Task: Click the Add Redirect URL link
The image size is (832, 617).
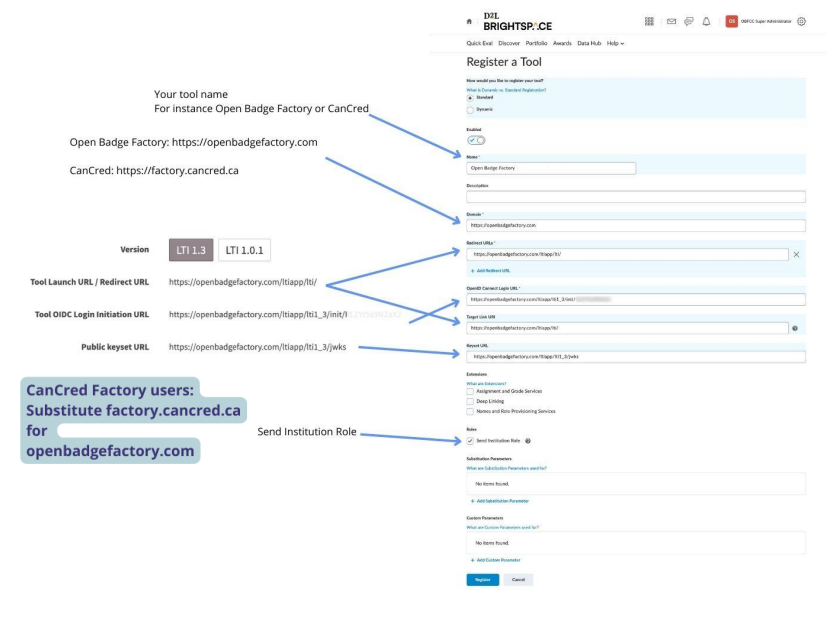Action: [490, 271]
